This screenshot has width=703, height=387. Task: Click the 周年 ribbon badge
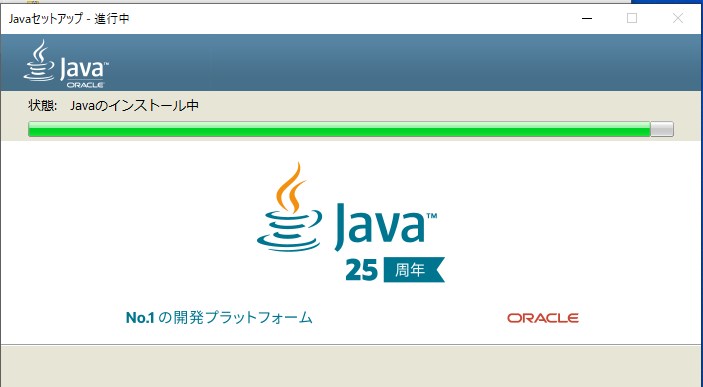tap(414, 270)
